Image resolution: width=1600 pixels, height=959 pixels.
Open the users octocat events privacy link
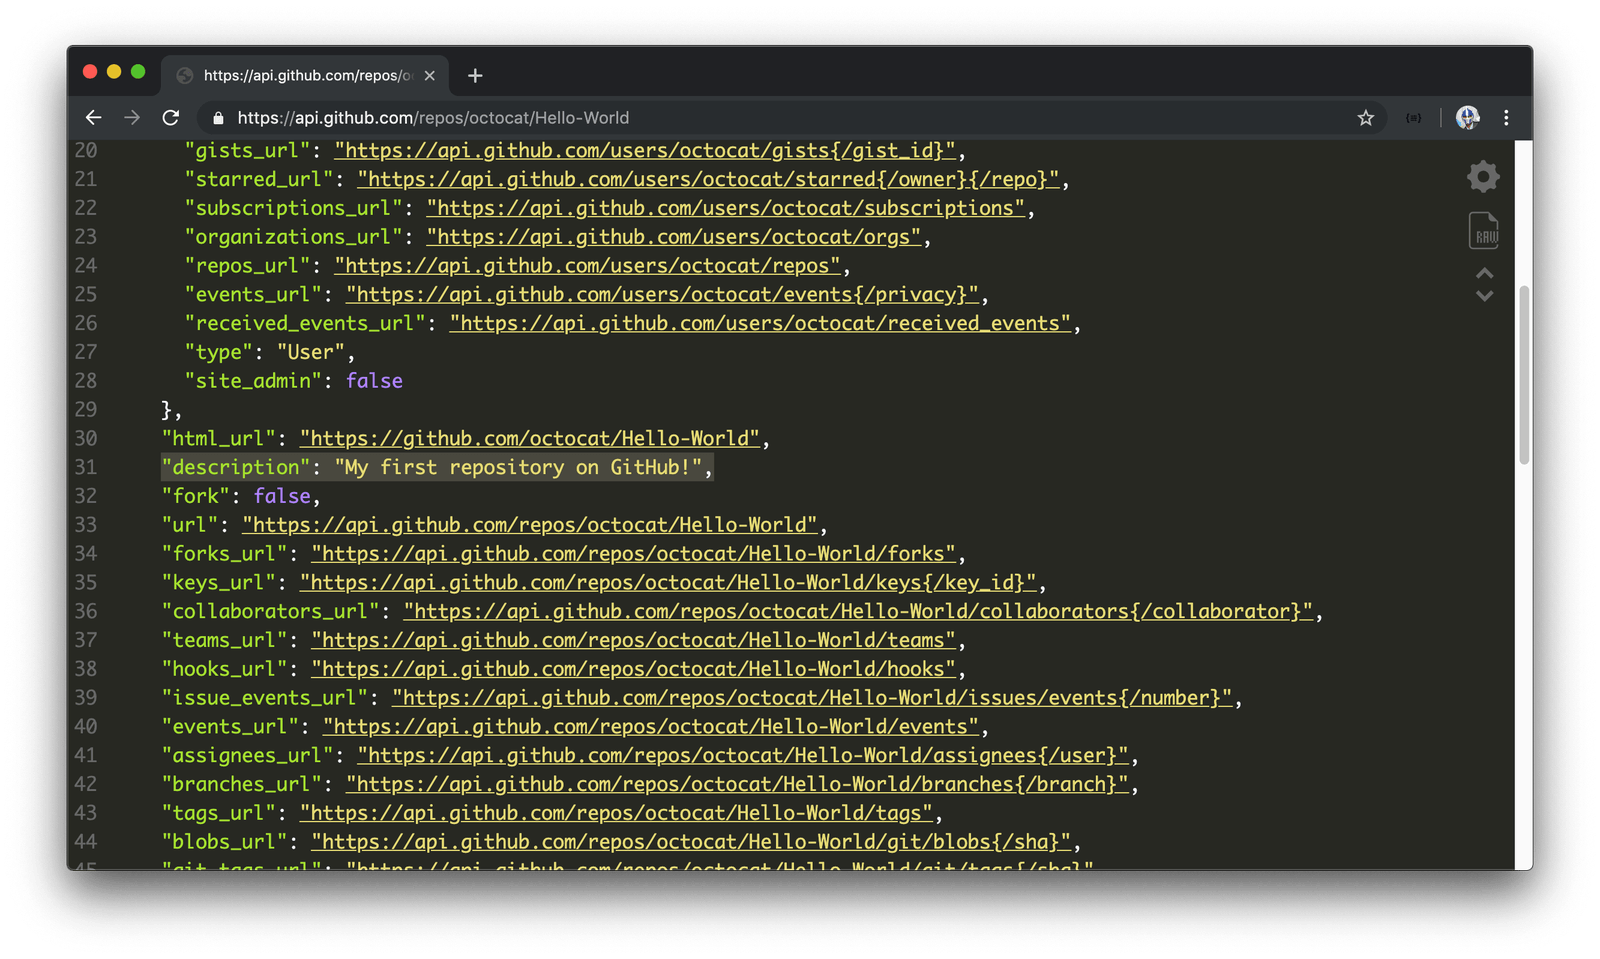pos(662,295)
